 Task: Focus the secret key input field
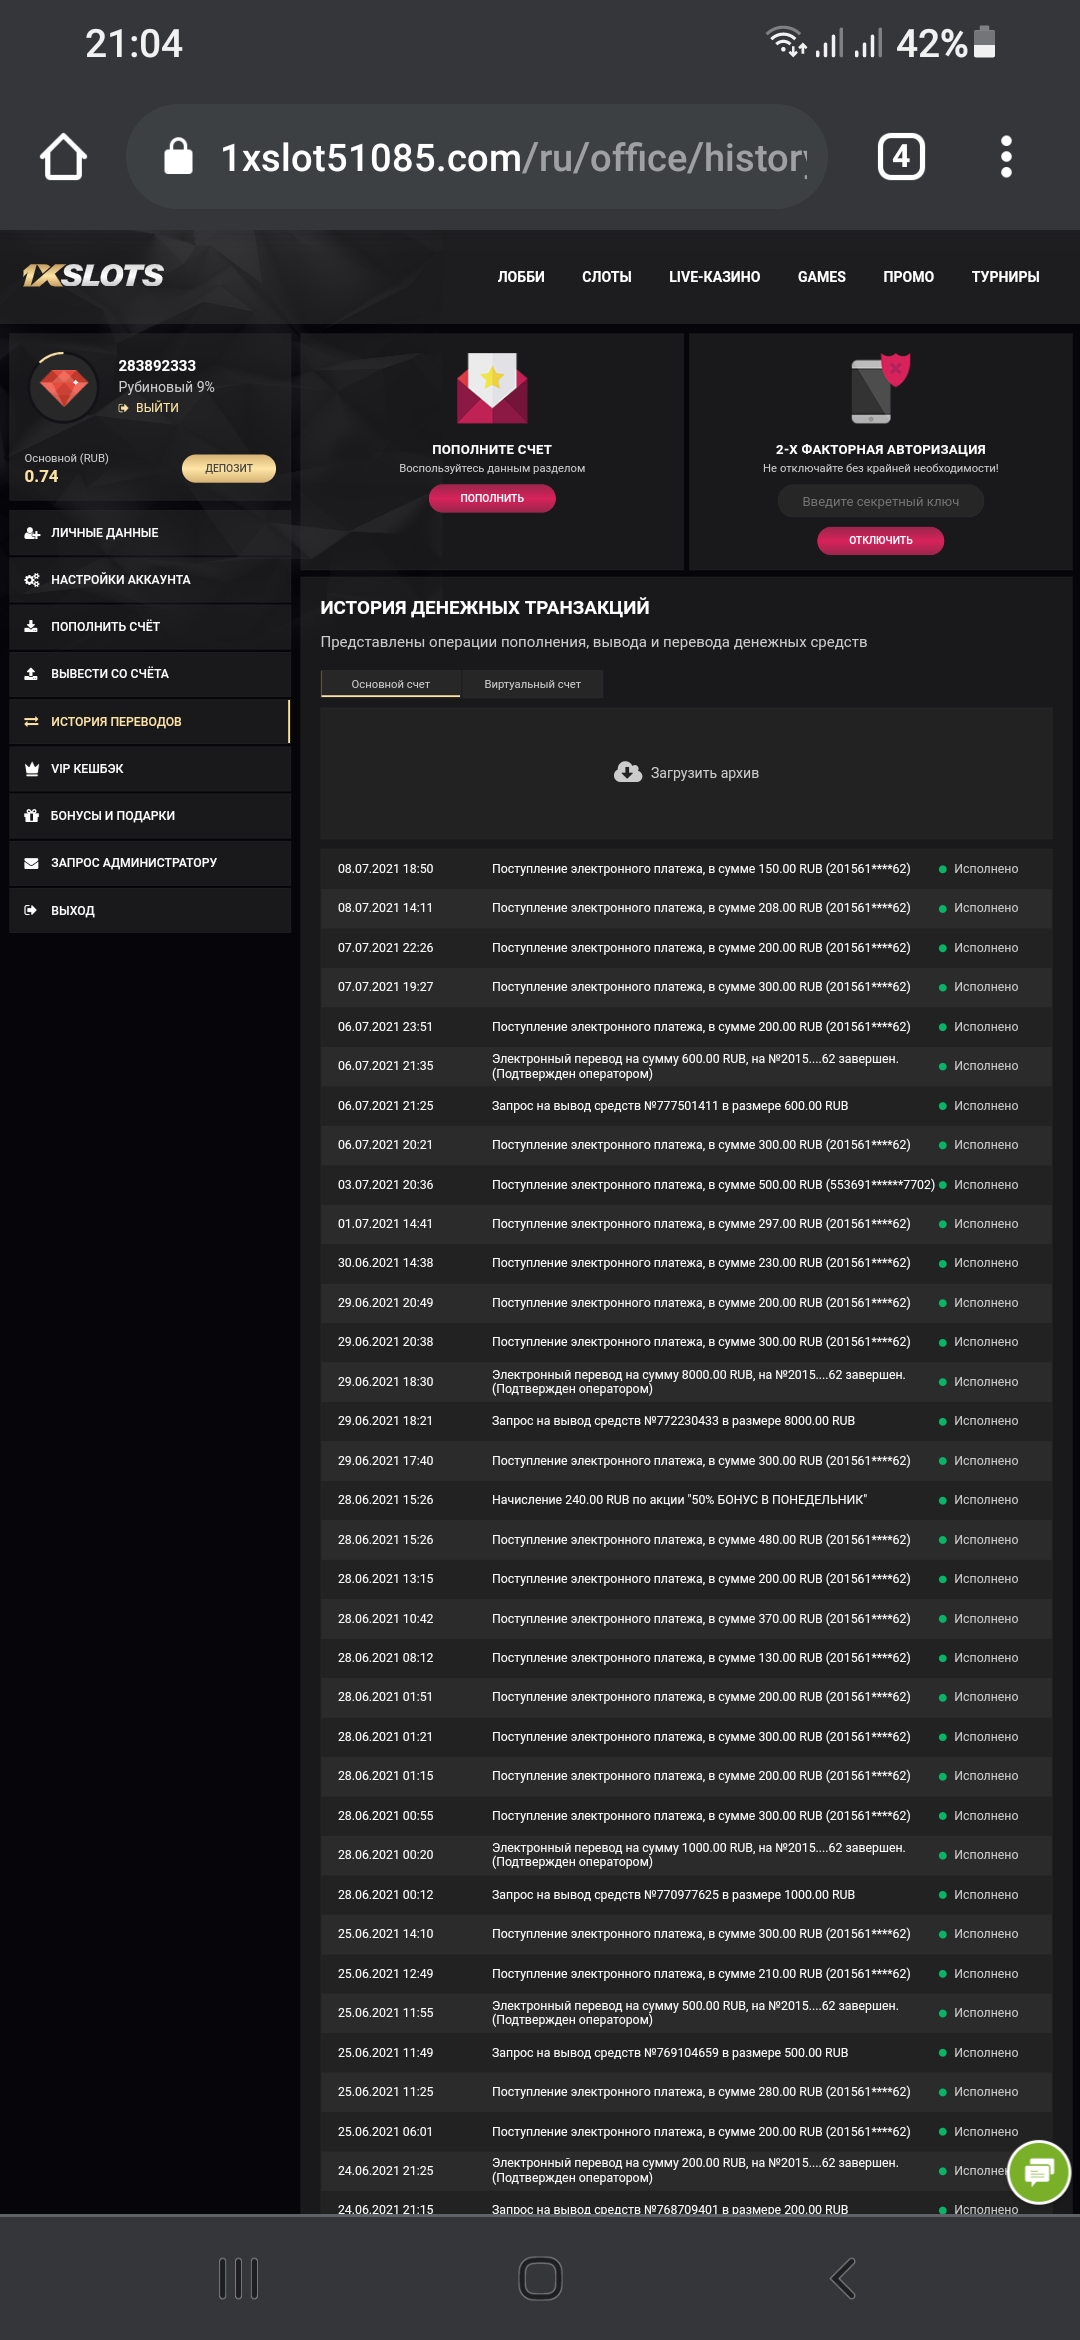[880, 502]
